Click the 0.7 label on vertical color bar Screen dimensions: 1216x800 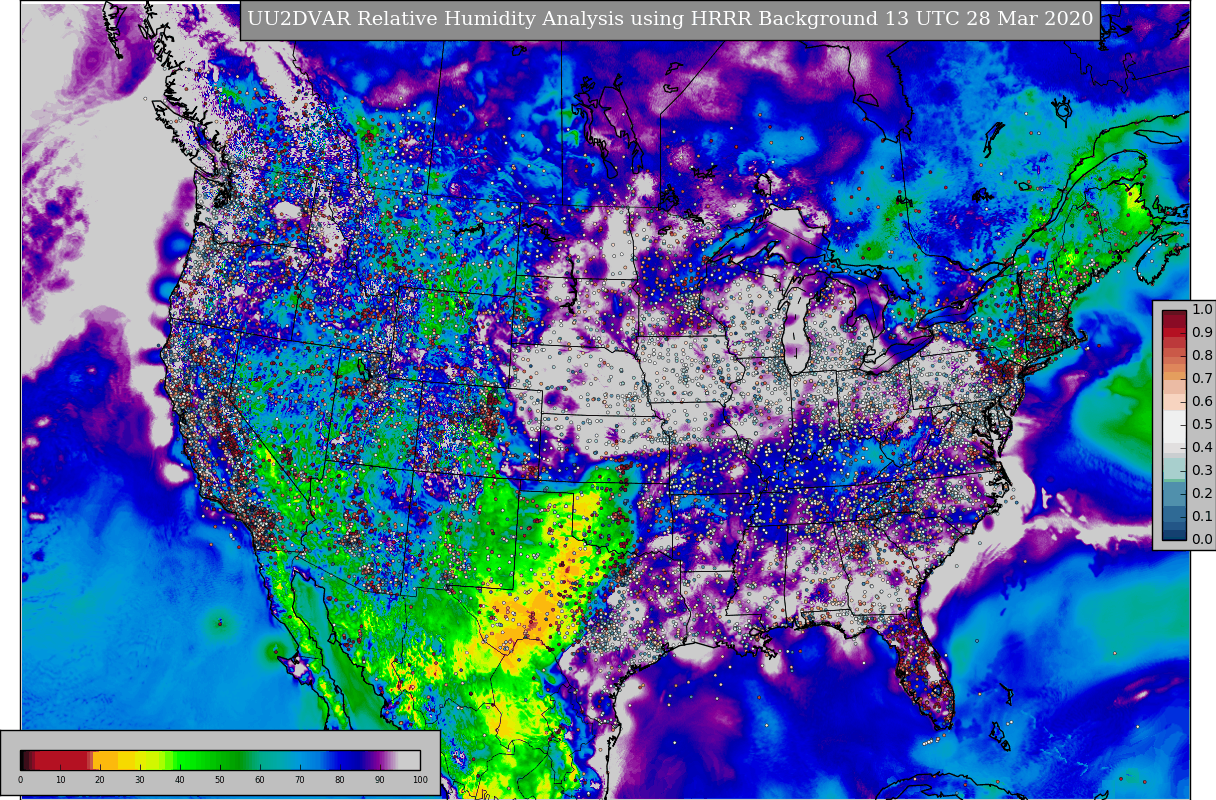(1201, 378)
